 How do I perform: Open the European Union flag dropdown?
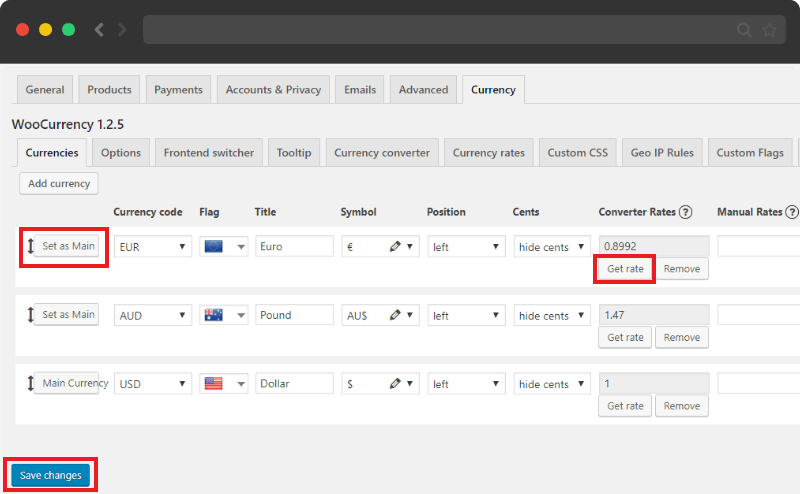coord(223,246)
